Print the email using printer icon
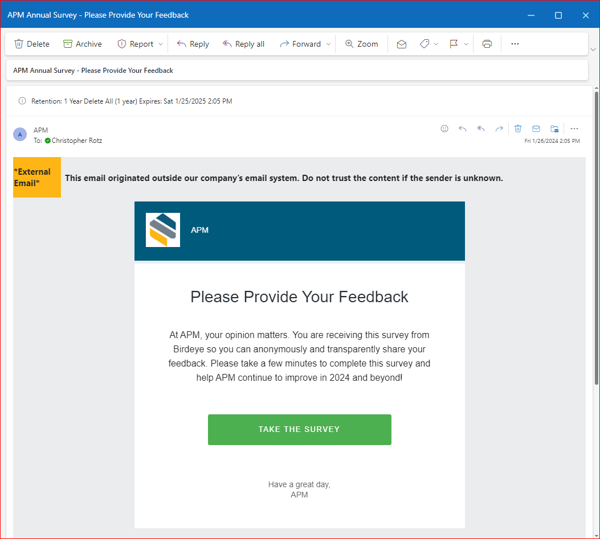Screen dimensions: 600x539 [x=487, y=44]
